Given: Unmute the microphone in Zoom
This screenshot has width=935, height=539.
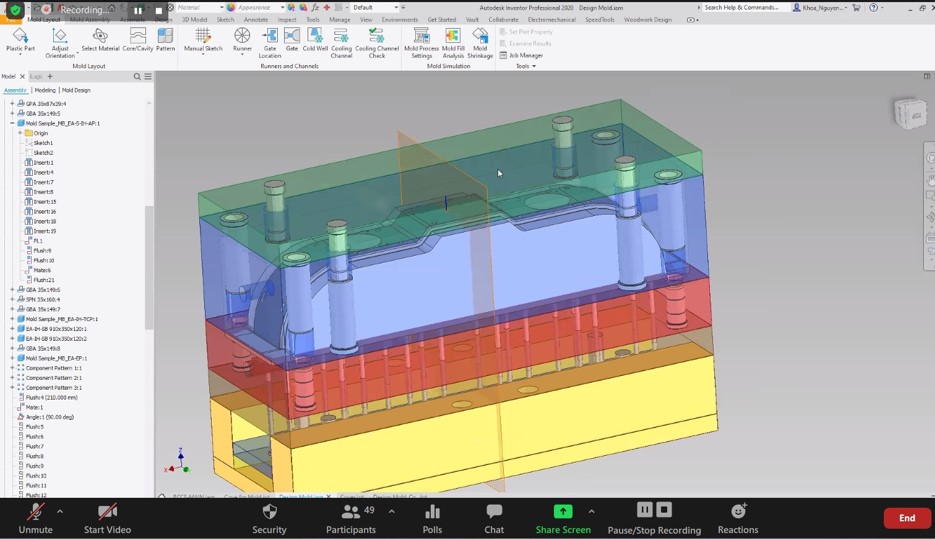Looking at the screenshot, I should pyautogui.click(x=35, y=519).
